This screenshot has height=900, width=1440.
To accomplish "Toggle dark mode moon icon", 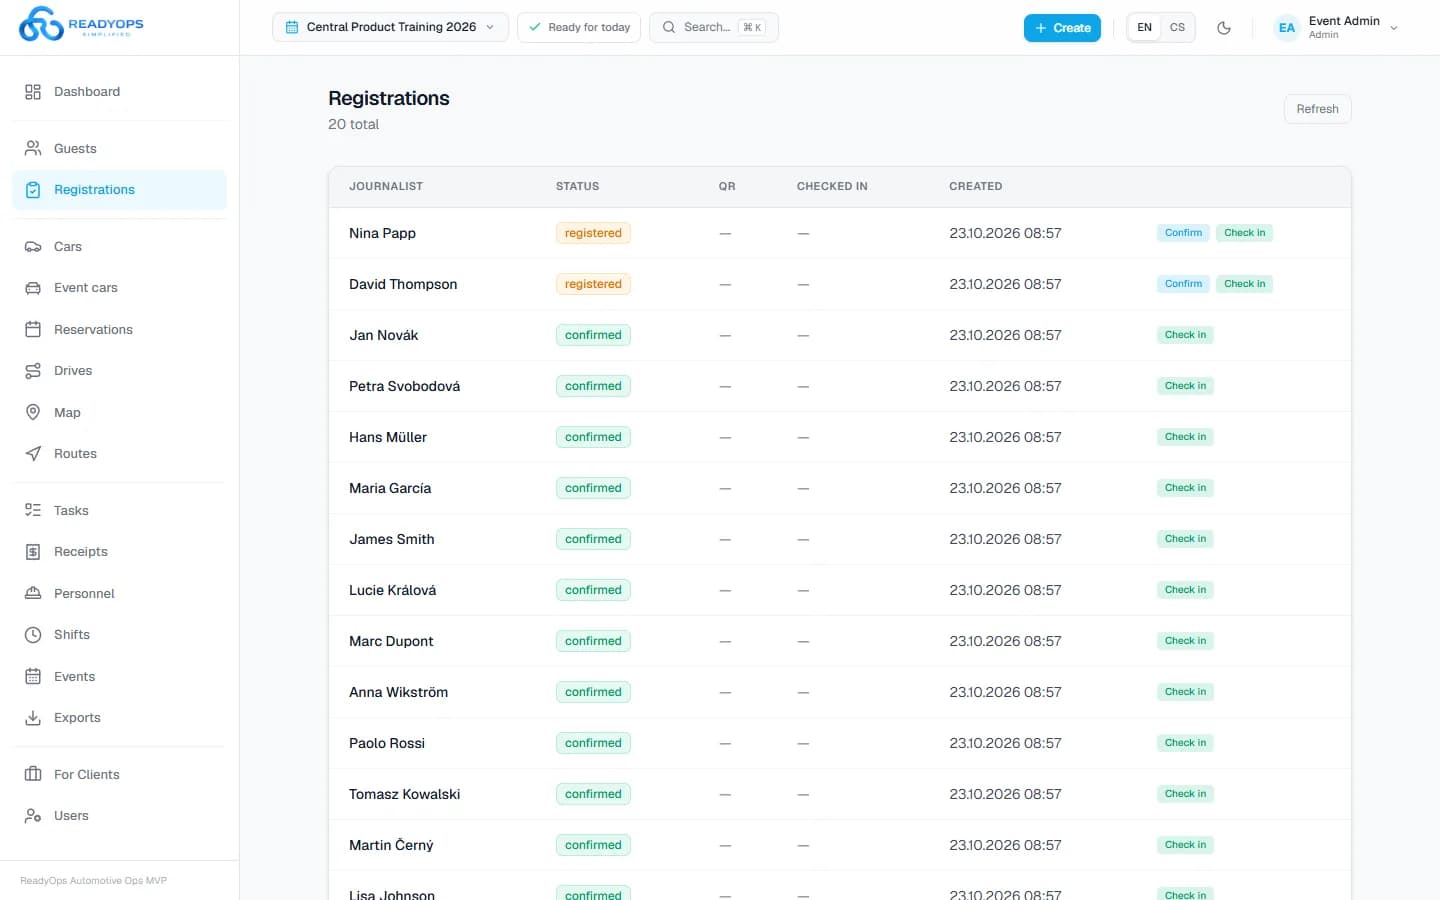I will coord(1224,28).
